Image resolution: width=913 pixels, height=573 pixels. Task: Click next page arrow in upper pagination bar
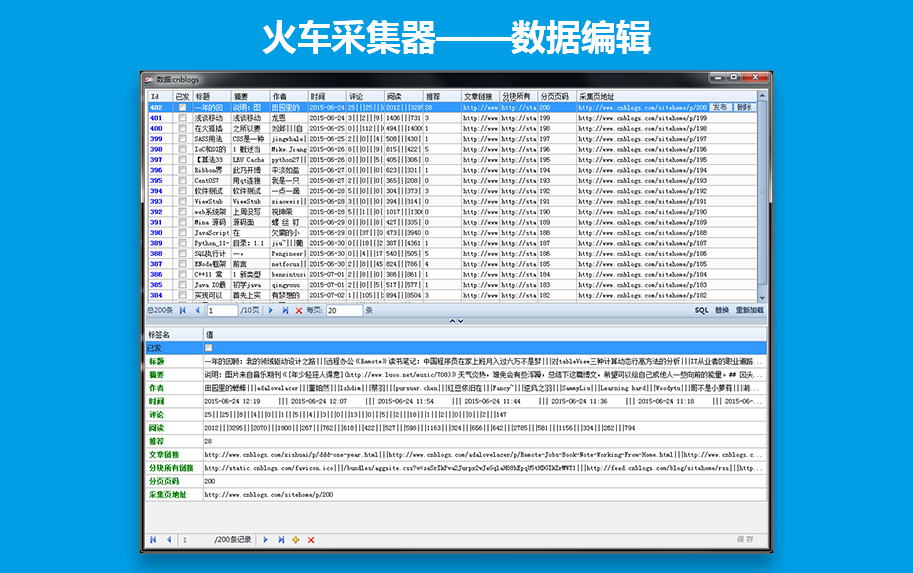click(271, 311)
